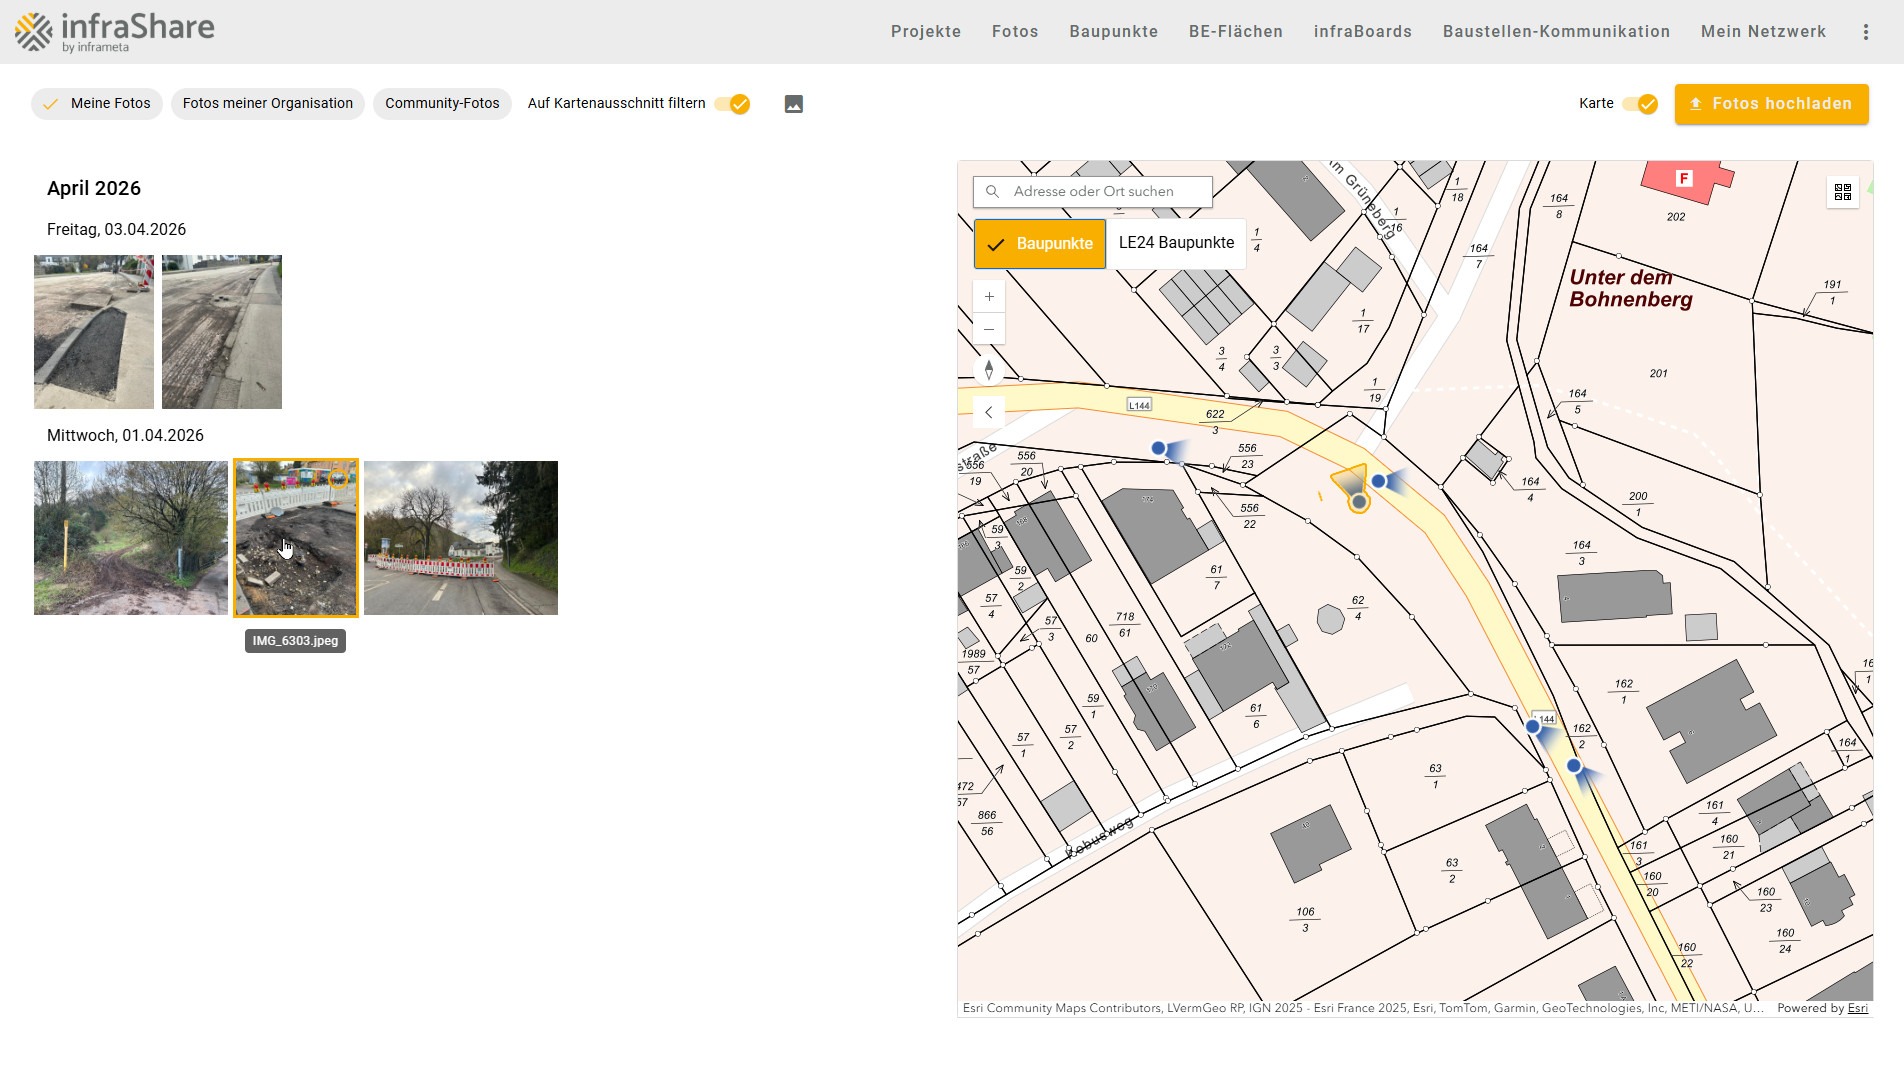Screen dimensions: 1904x1066
Task: Zoom in on the map with plus
Action: pos(989,297)
